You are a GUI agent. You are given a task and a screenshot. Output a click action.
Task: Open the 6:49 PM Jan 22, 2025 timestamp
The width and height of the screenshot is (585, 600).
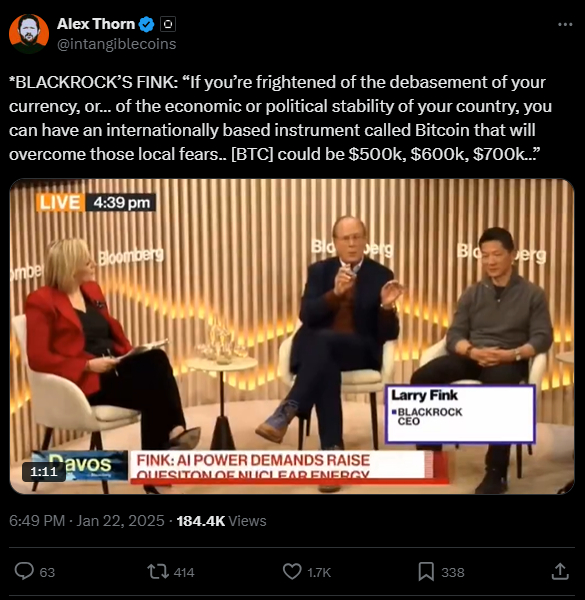pyautogui.click(x=87, y=521)
